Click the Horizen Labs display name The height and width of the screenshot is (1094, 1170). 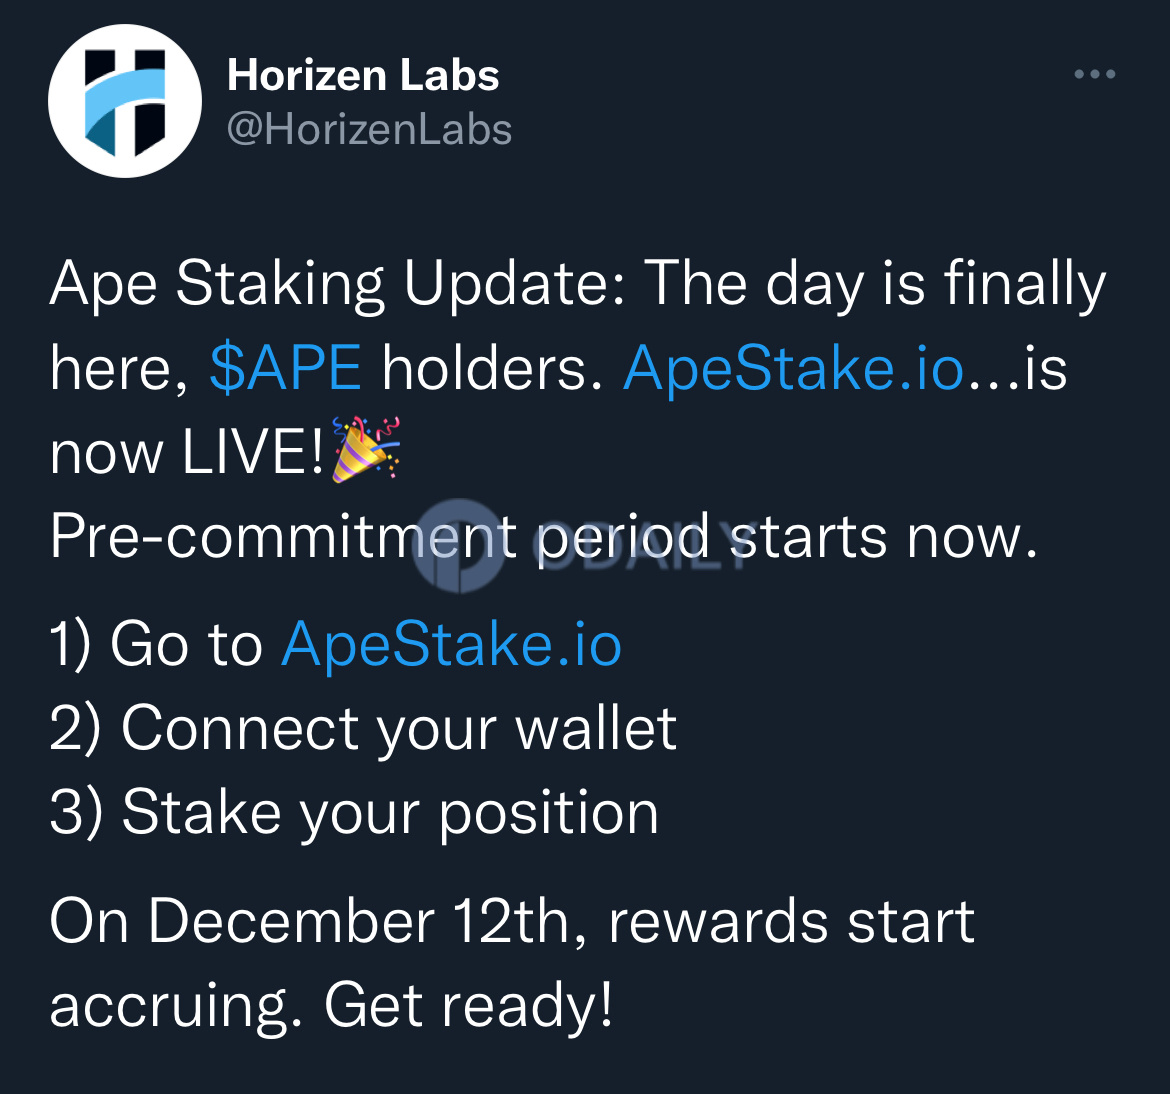[x=363, y=75]
